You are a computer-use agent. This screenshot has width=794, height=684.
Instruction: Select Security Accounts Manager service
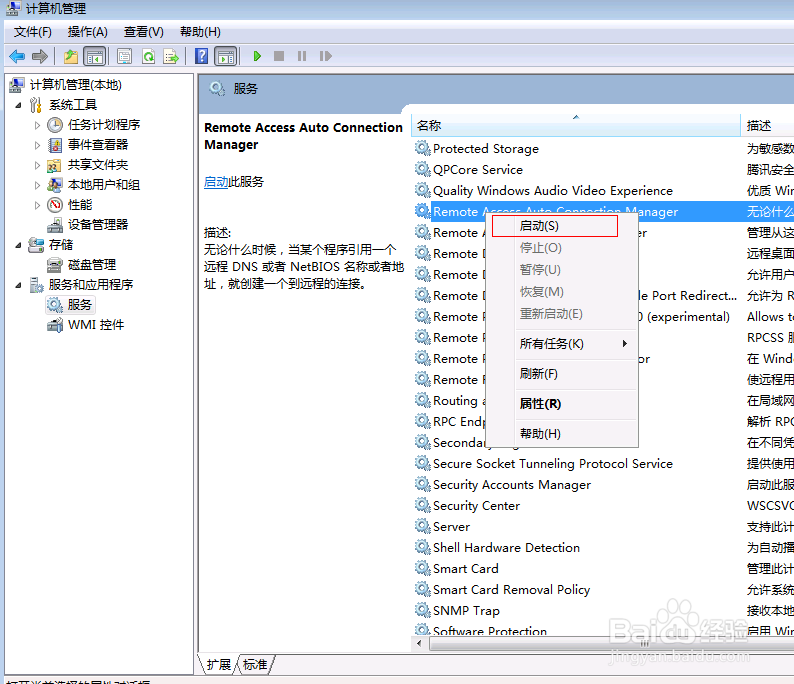pos(512,485)
